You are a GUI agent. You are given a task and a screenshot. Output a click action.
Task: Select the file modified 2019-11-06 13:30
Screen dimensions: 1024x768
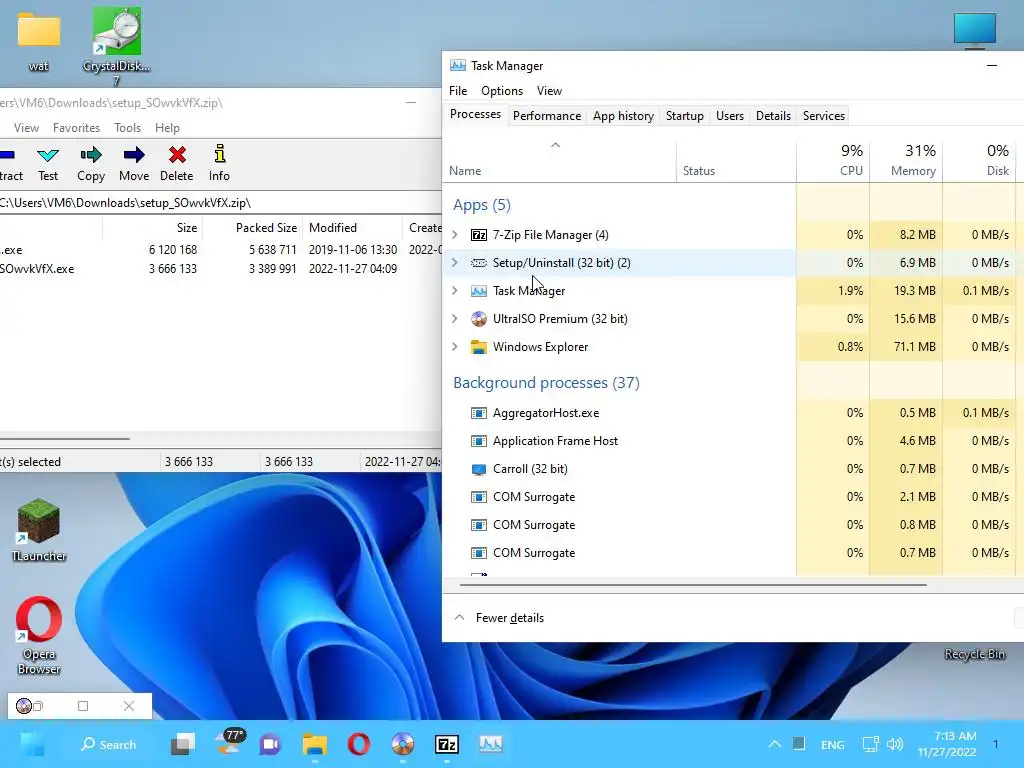tap(221, 249)
